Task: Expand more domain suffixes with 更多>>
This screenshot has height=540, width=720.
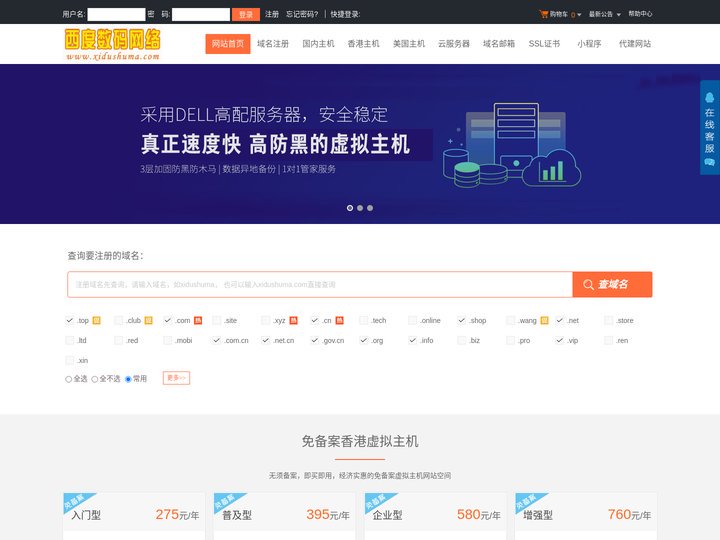Action: click(176, 378)
